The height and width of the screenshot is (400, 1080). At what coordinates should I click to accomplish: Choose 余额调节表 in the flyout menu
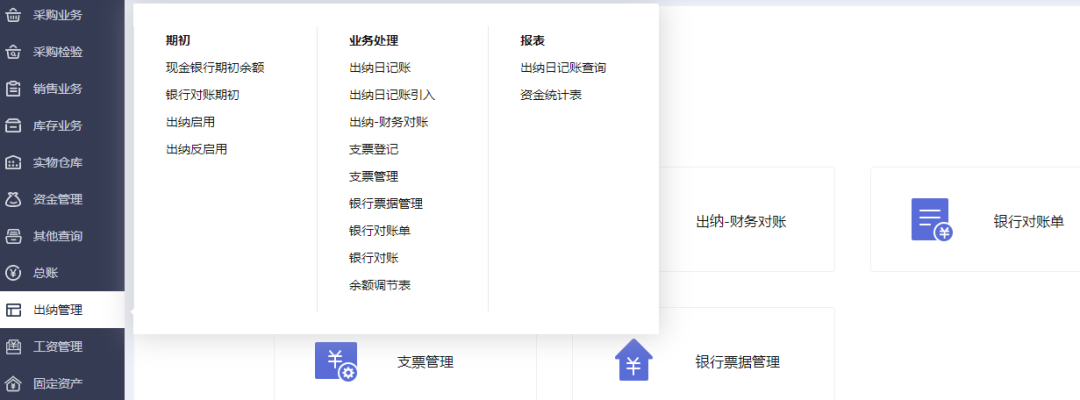[x=380, y=285]
